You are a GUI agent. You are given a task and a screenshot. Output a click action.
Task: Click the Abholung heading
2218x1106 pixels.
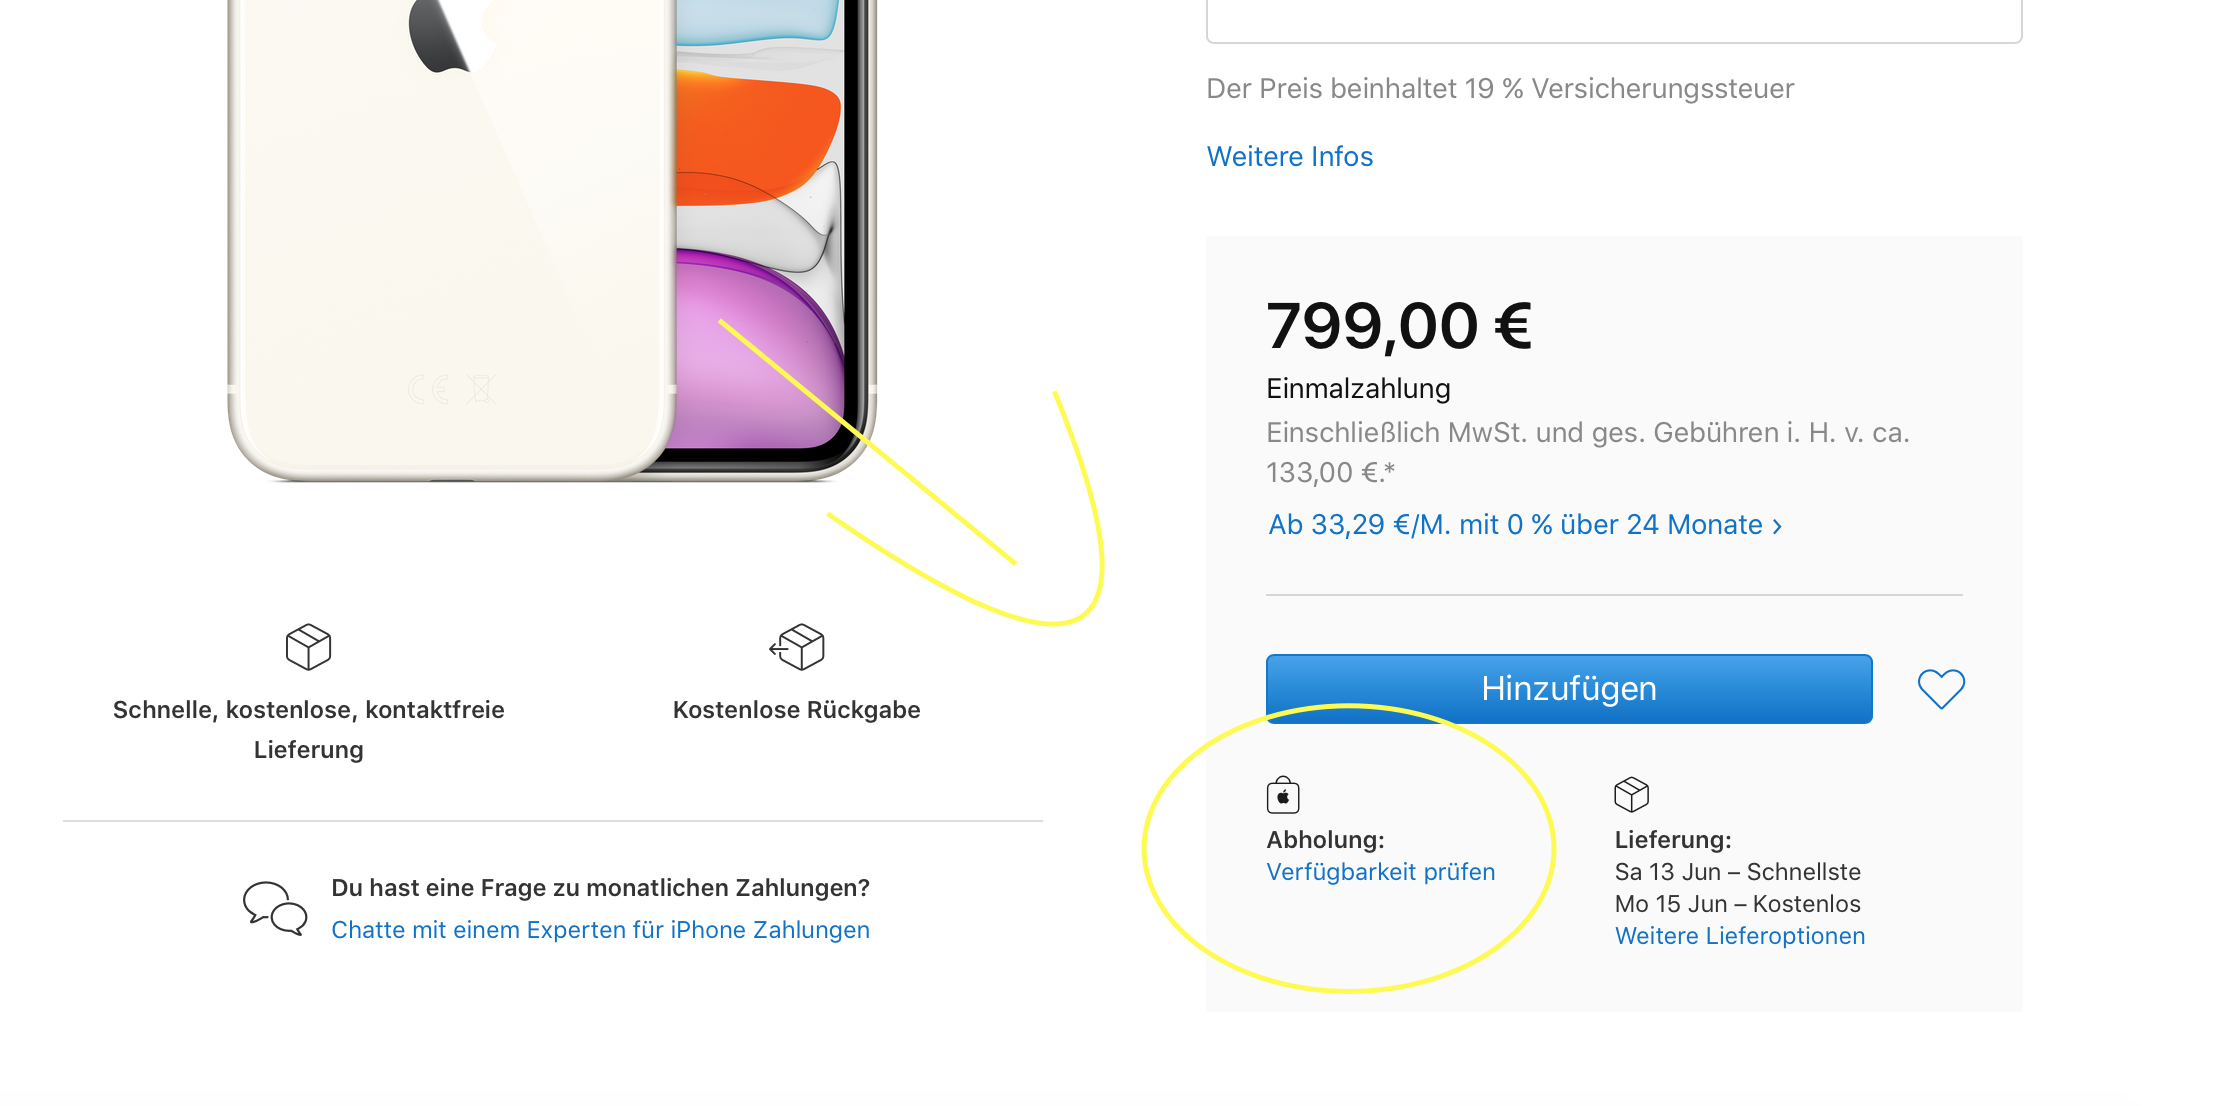point(1325,840)
